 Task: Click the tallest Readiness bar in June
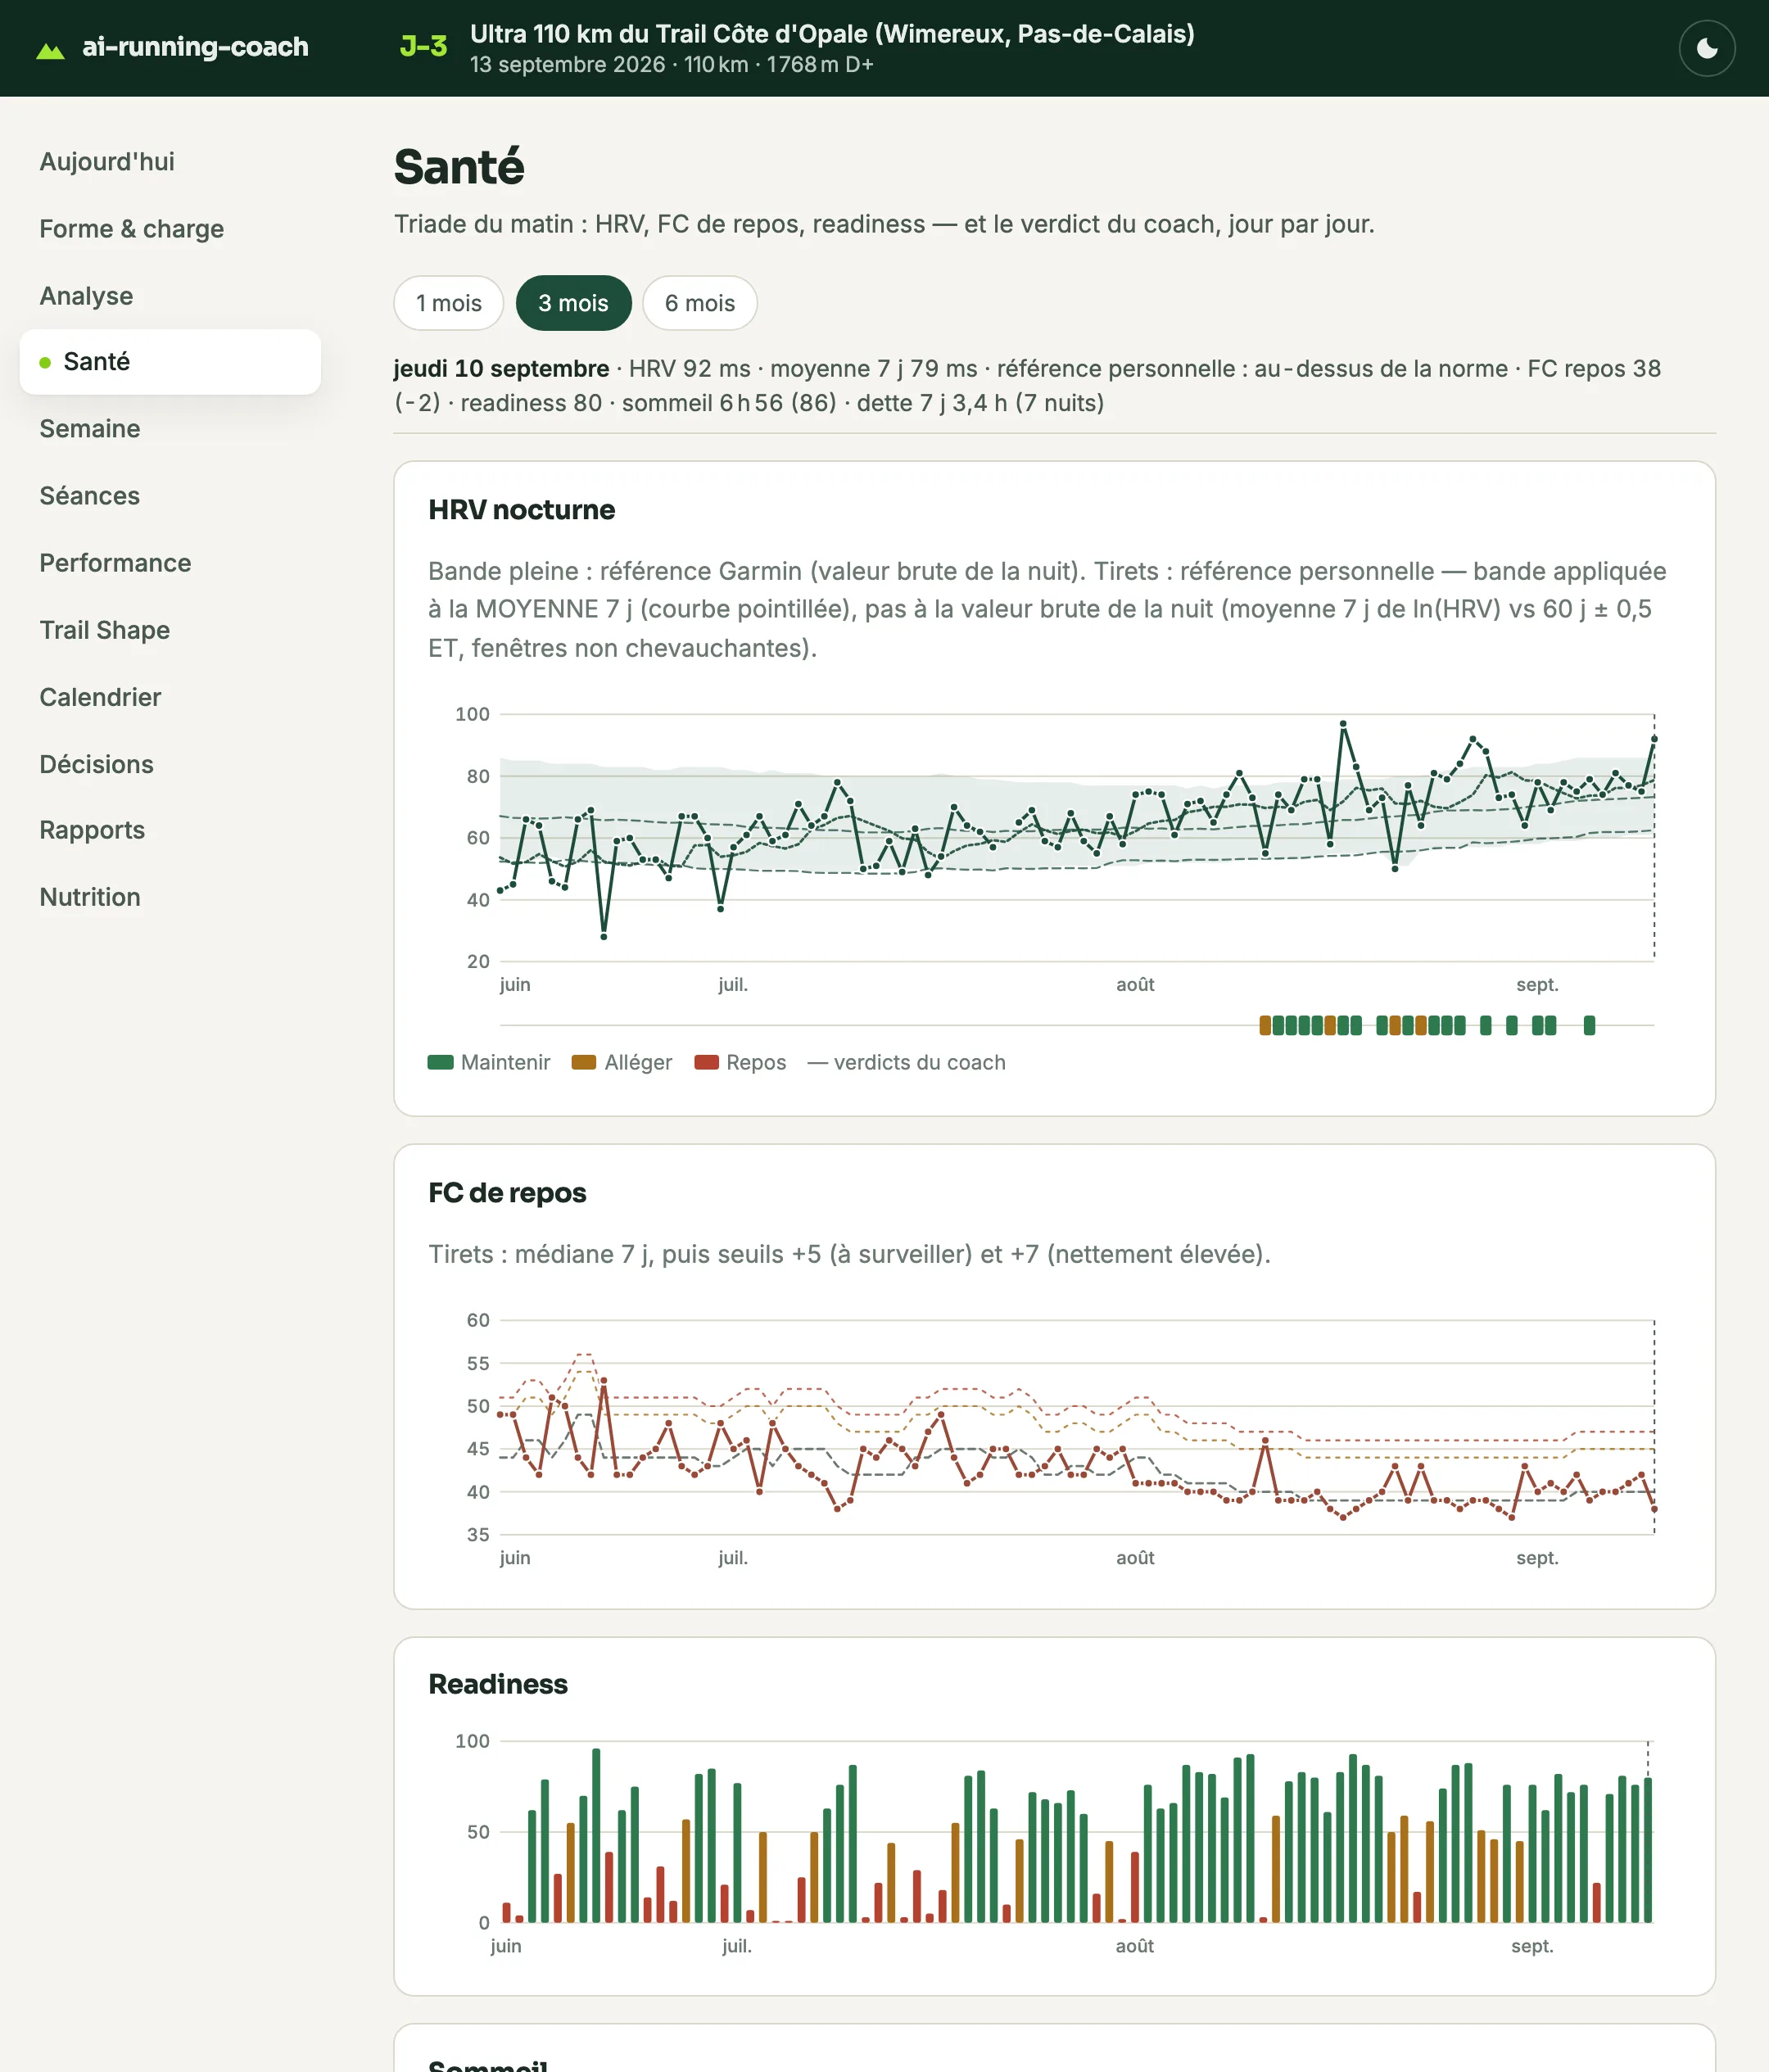coord(596,1835)
